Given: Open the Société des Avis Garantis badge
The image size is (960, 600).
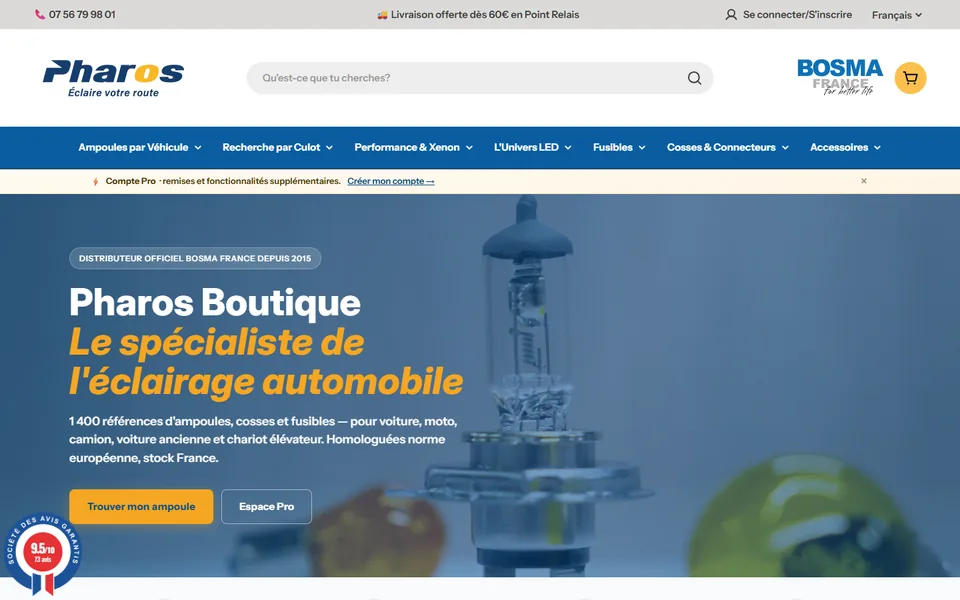Looking at the screenshot, I should coord(42,553).
